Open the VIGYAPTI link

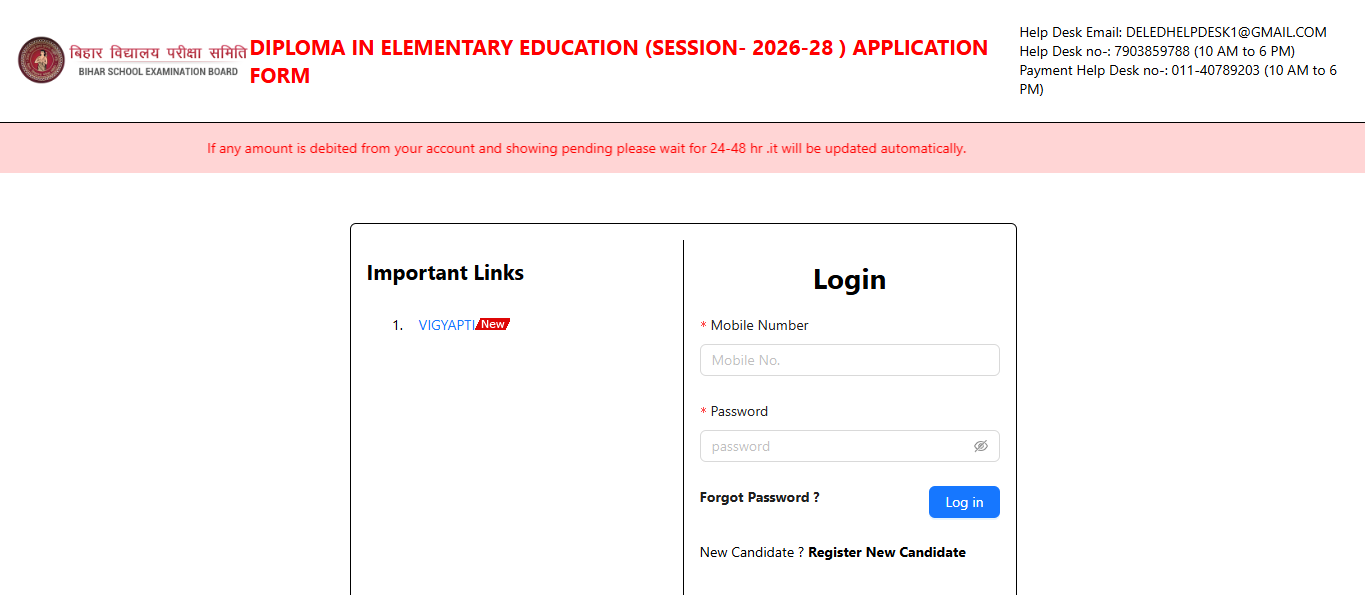coord(446,324)
